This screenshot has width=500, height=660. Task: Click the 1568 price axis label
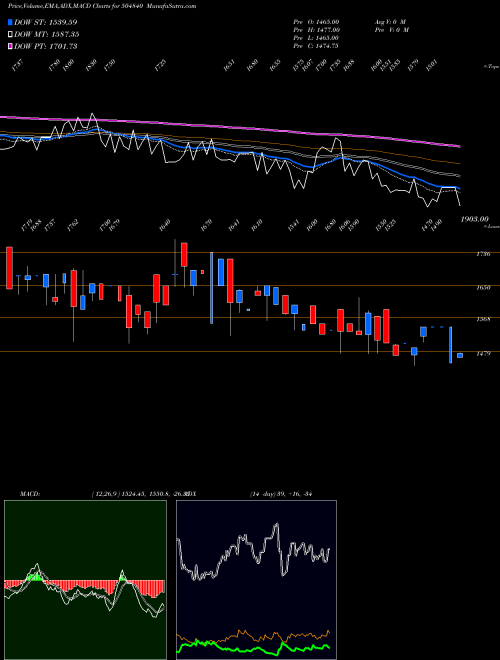point(483,319)
